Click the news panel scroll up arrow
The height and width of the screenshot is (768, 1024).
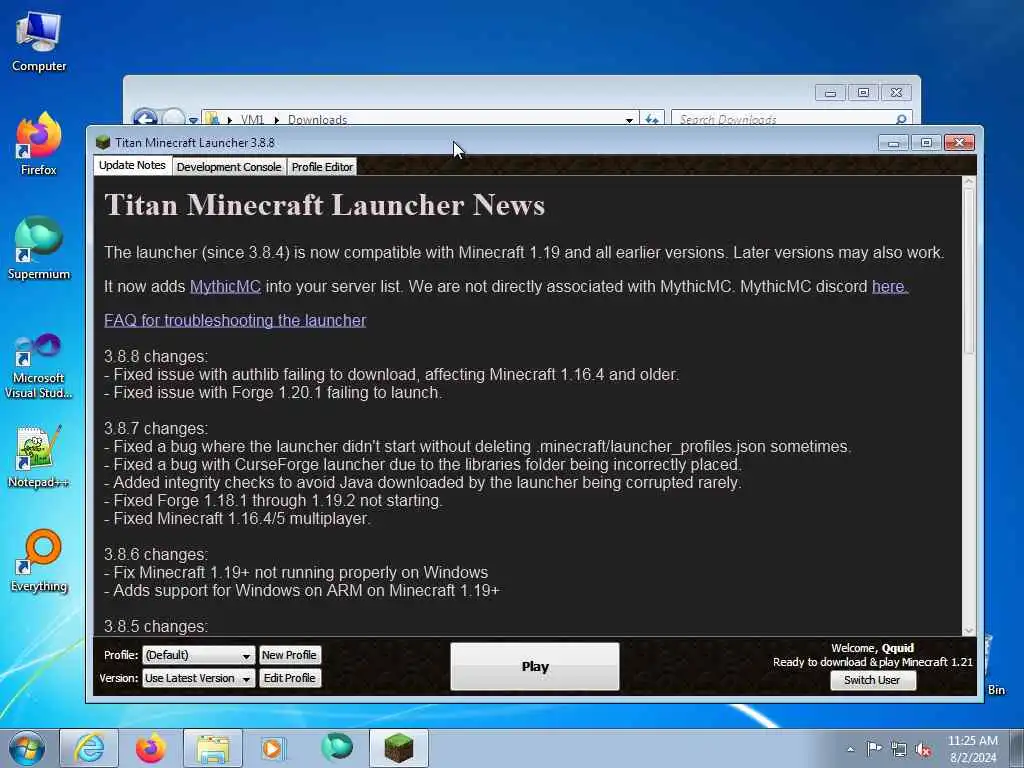tap(968, 182)
